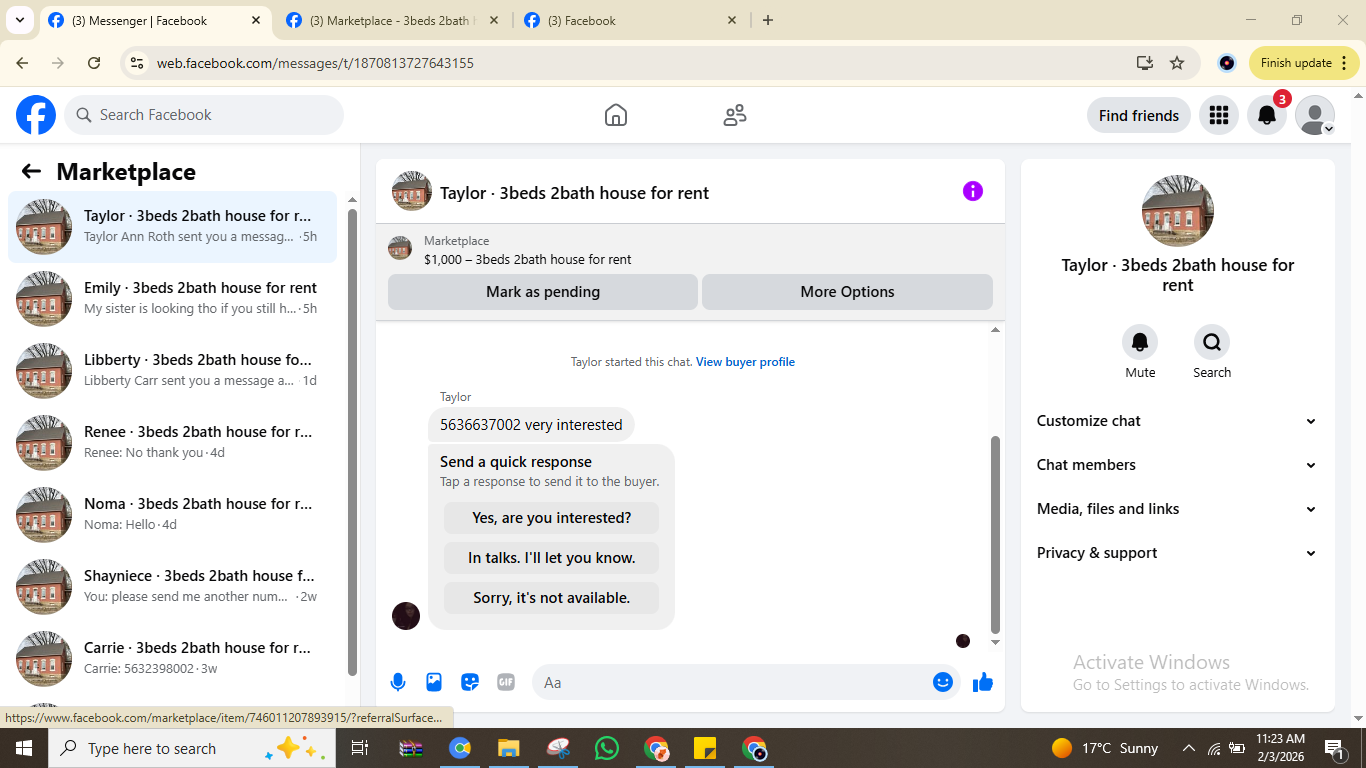Viewport: 1366px width, 768px height.
Task: Open Notifications bell with badge
Action: 1267,115
